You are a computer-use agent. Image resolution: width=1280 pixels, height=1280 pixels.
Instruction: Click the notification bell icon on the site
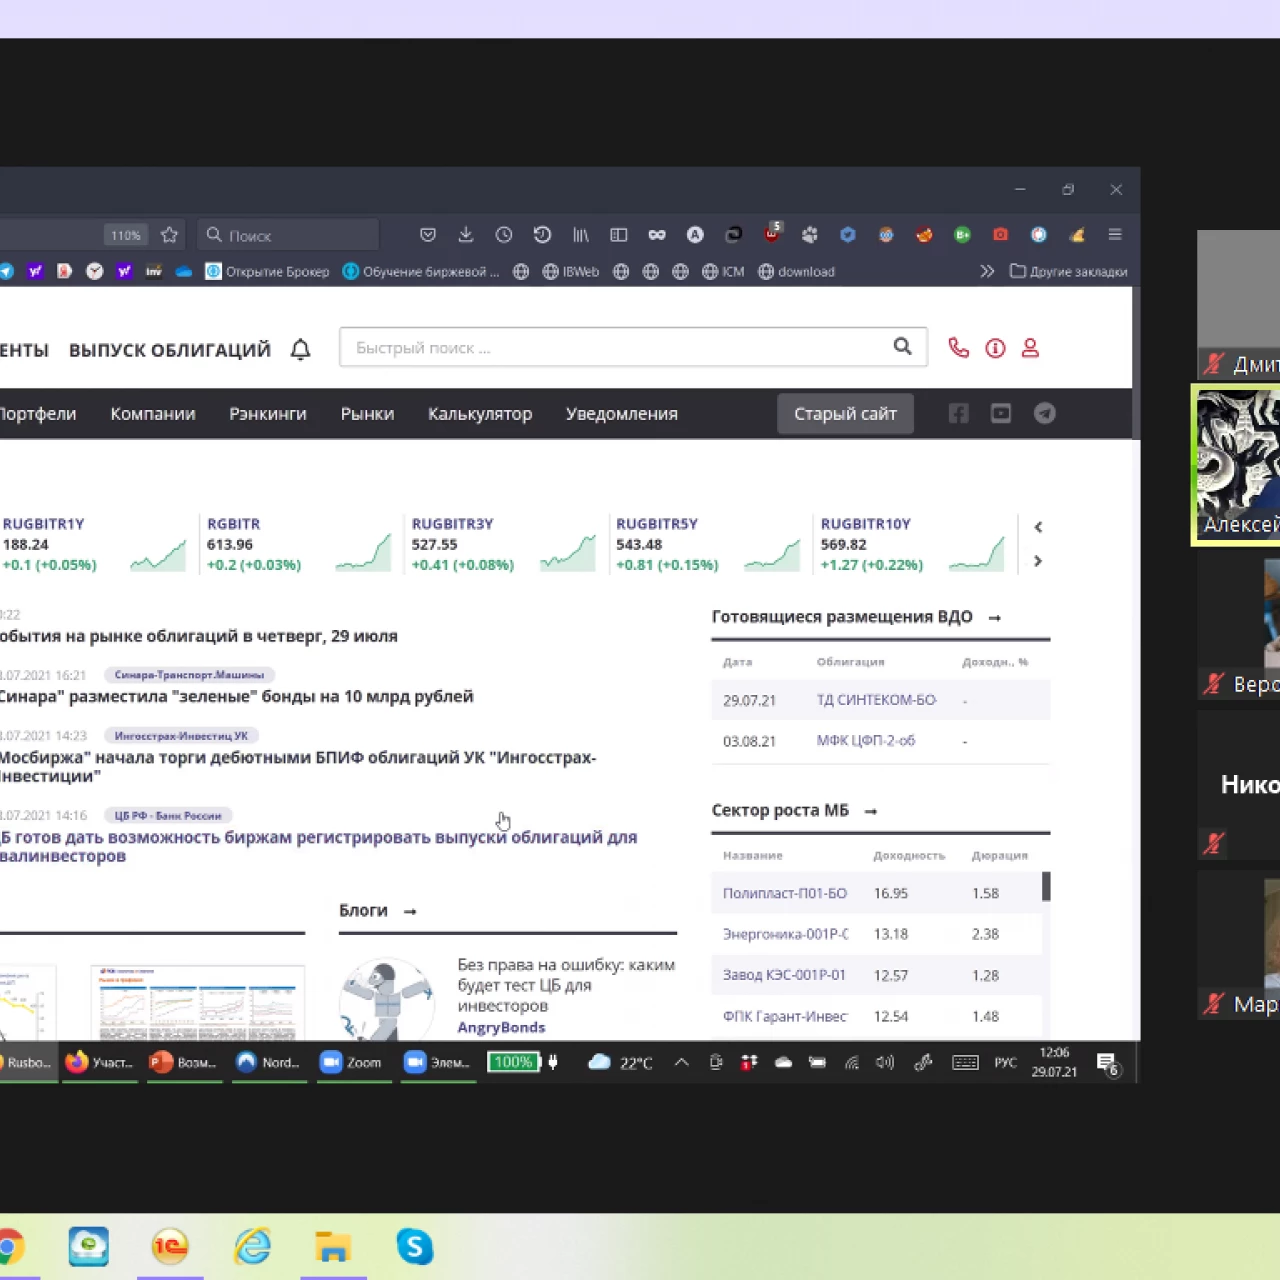click(301, 349)
